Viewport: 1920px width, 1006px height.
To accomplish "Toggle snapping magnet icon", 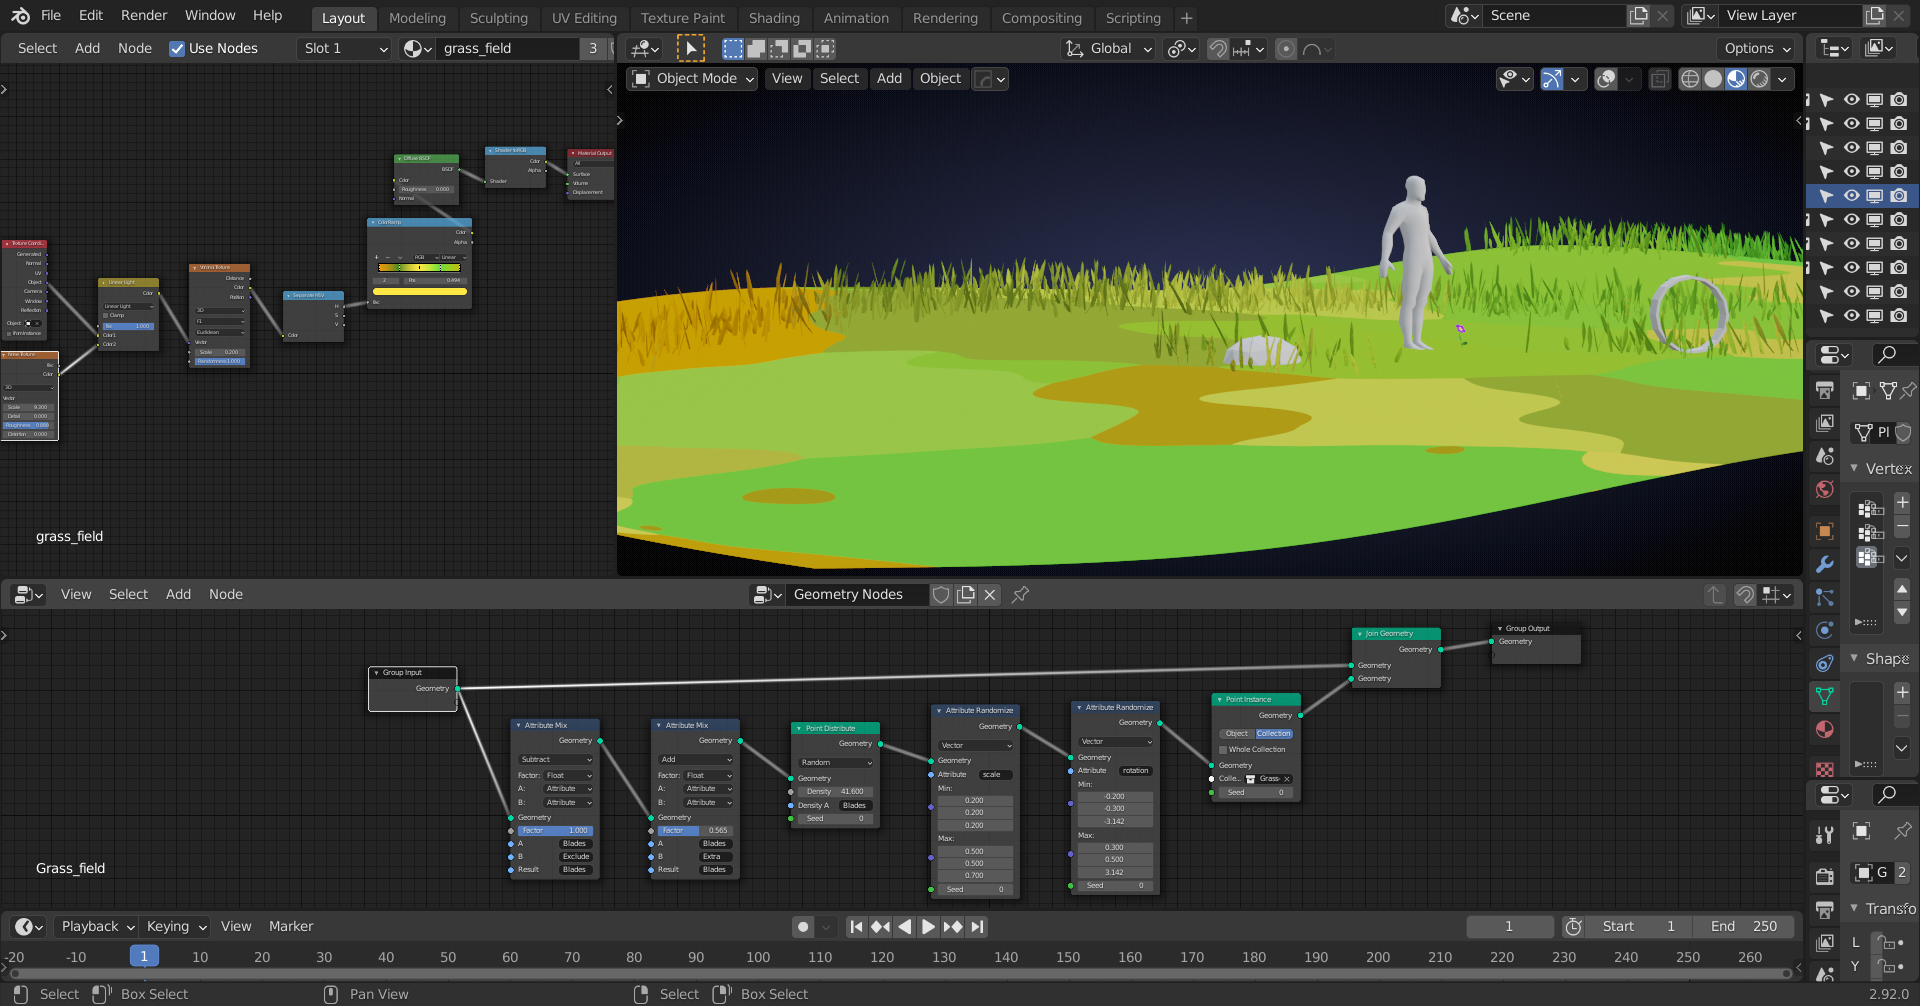I will pos(1218,49).
